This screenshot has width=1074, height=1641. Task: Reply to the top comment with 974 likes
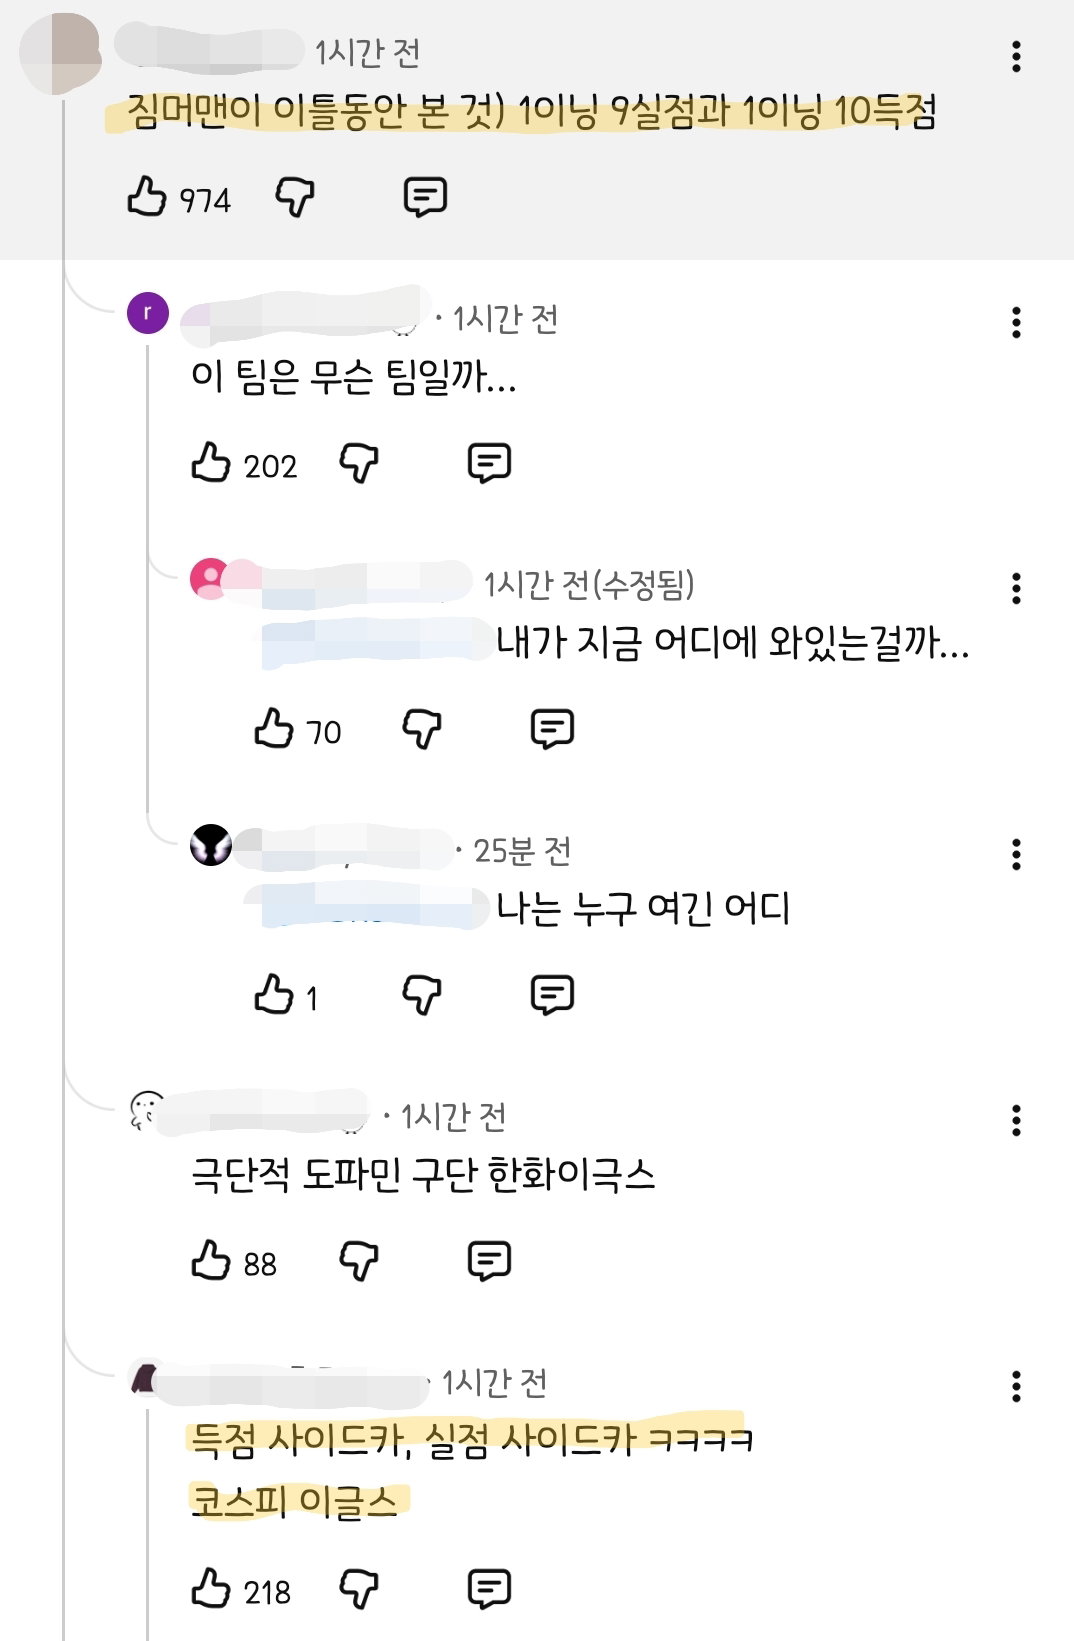click(425, 197)
